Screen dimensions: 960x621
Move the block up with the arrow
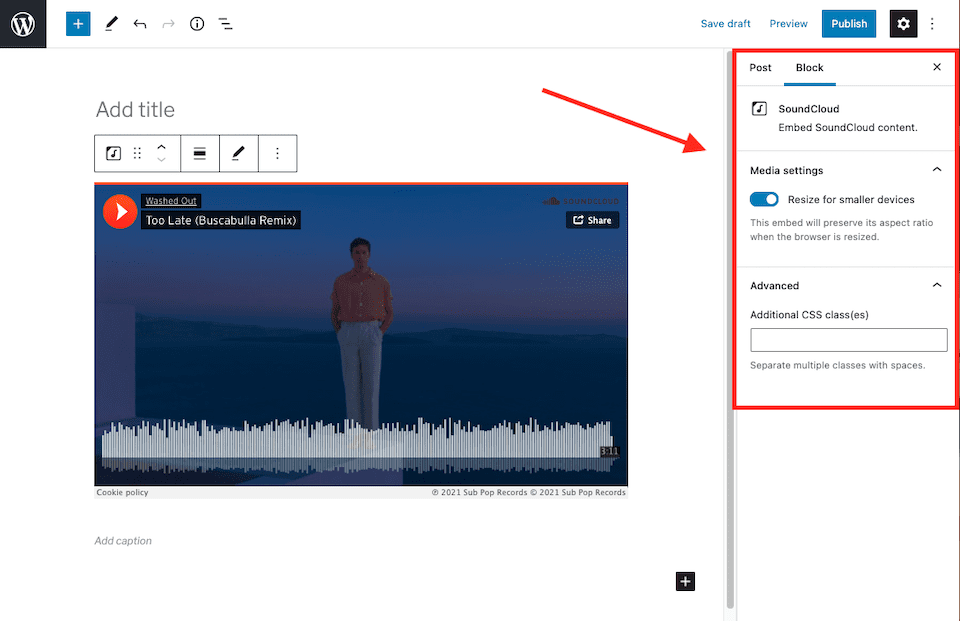point(161,147)
